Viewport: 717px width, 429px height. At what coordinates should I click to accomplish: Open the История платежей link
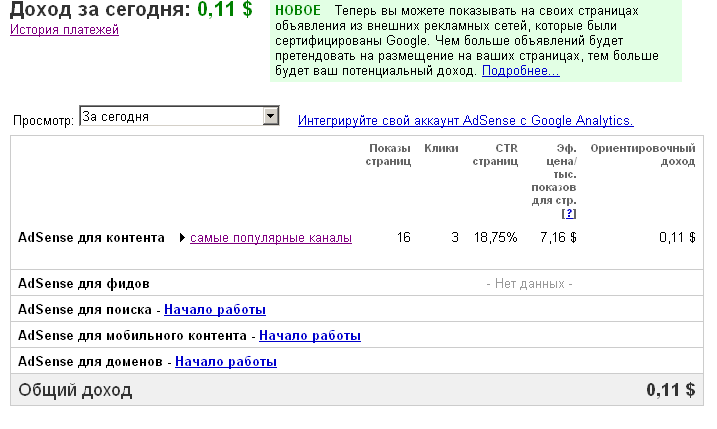click(64, 30)
